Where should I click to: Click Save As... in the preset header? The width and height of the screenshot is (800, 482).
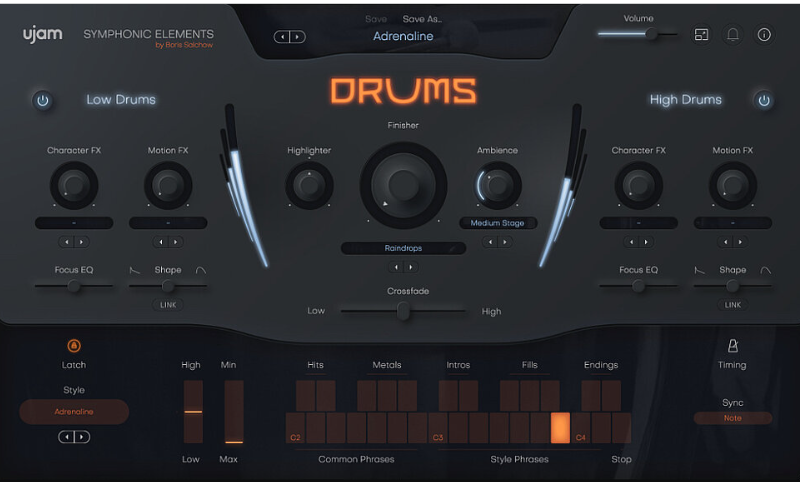click(422, 19)
